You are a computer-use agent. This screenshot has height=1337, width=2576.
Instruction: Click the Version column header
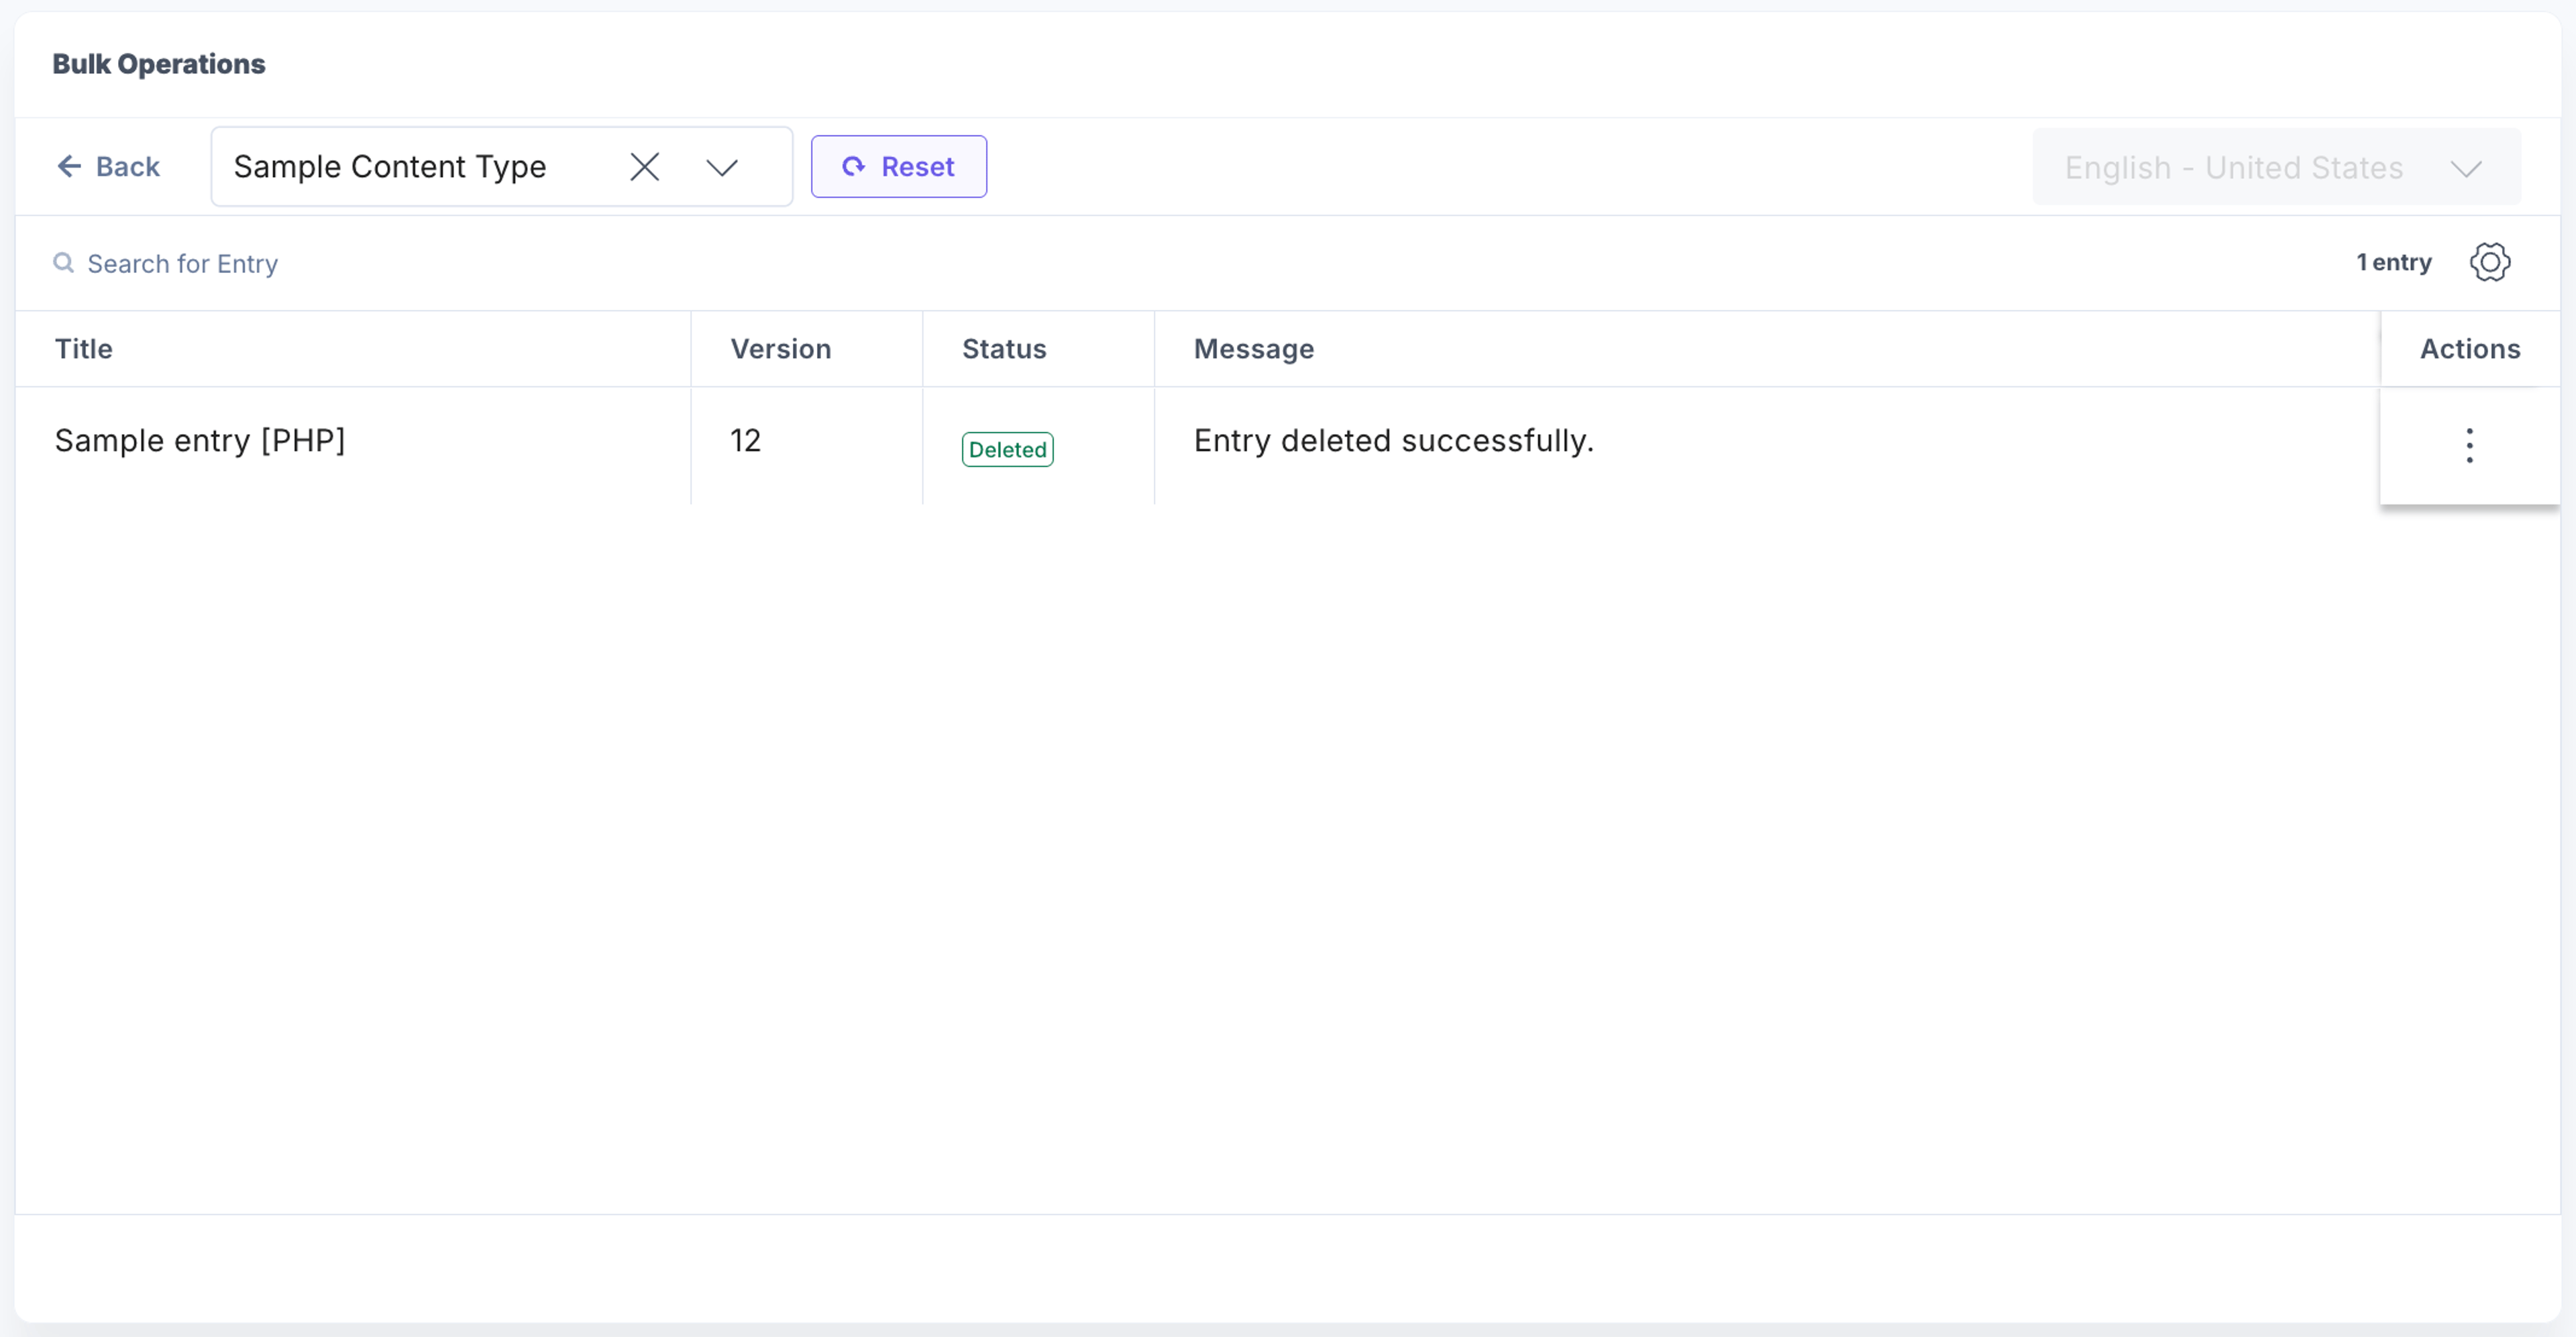780,348
